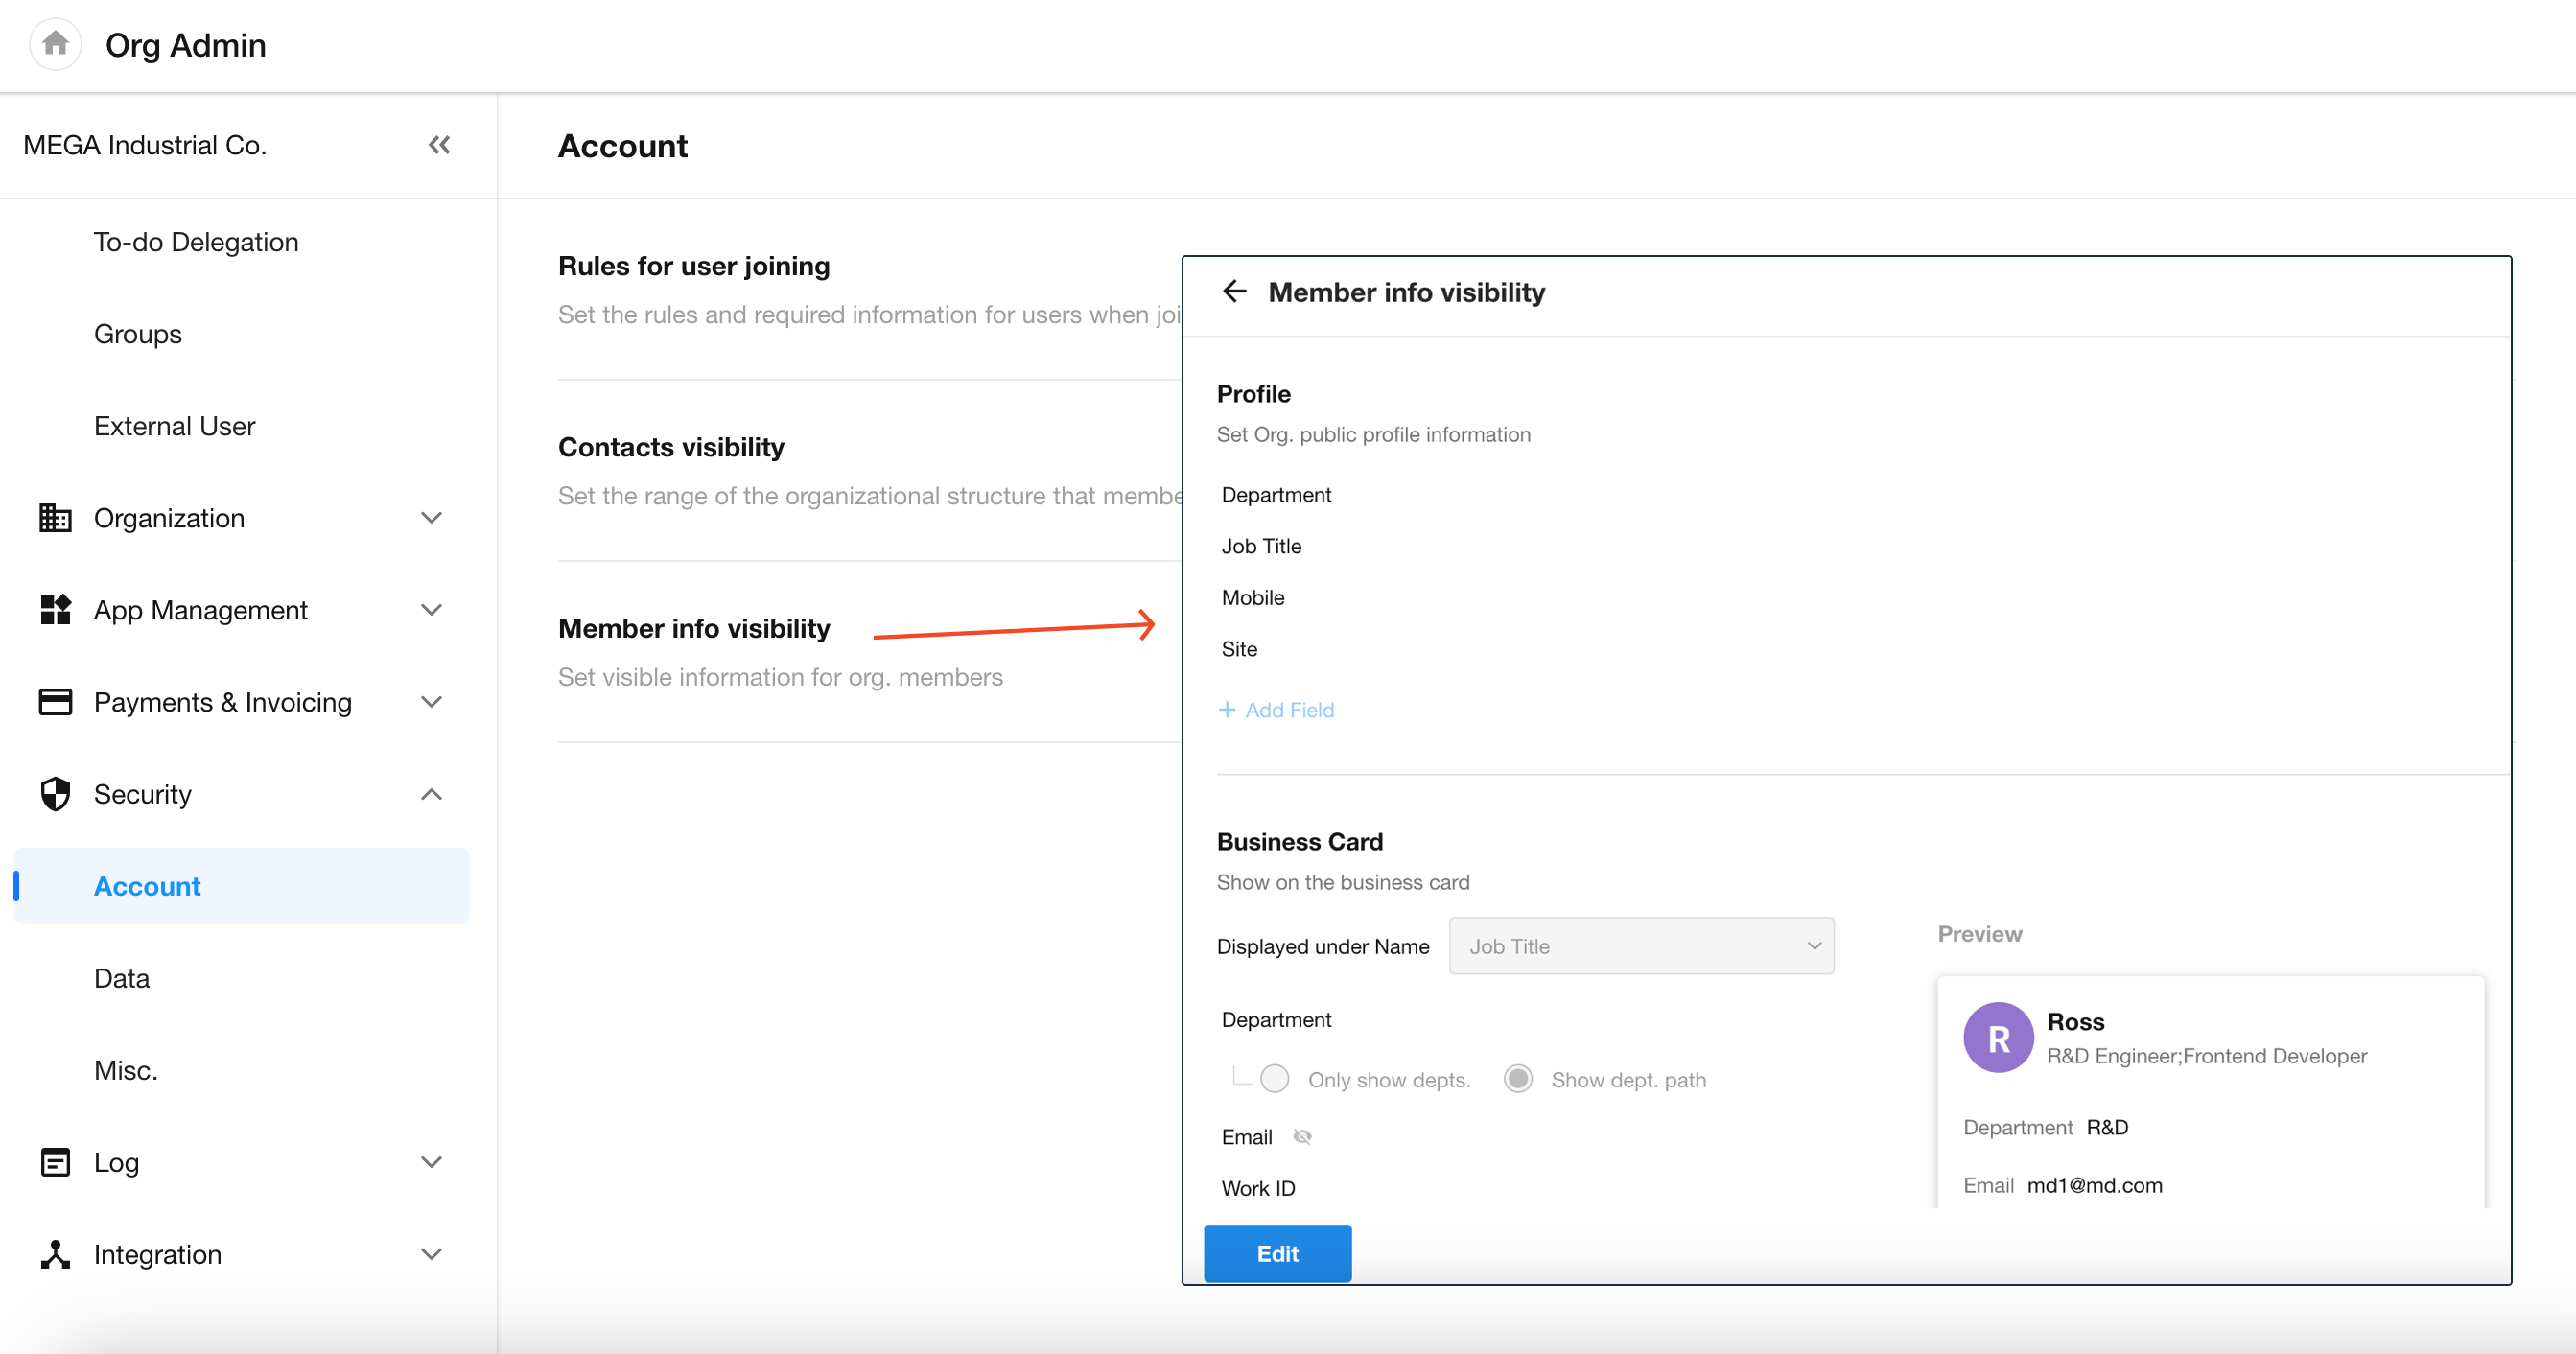Click the Integration icon in sidebar
The height and width of the screenshot is (1354, 2576).
(55, 1254)
